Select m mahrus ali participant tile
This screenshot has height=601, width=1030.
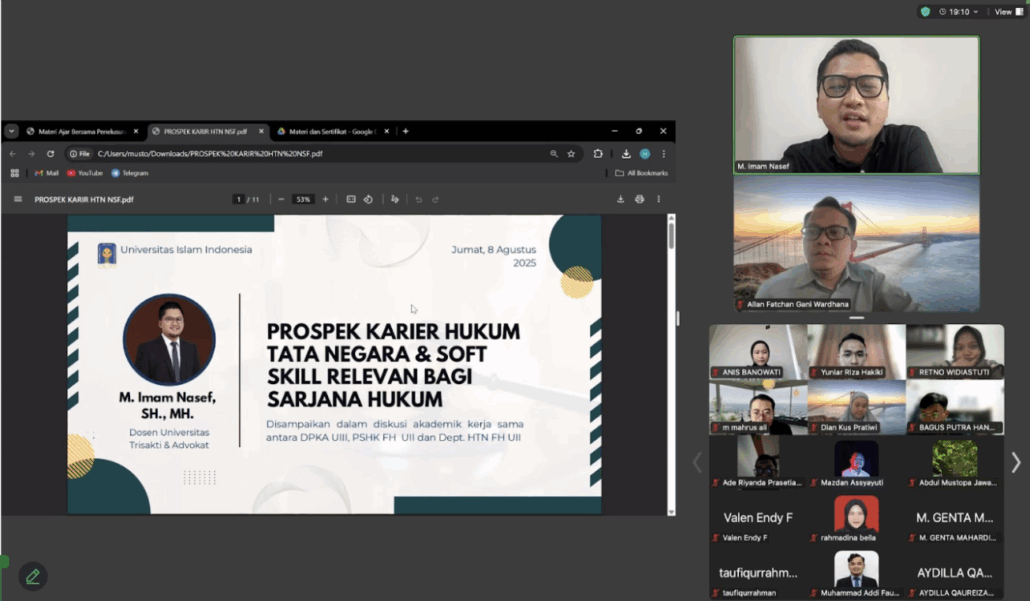[758, 407]
